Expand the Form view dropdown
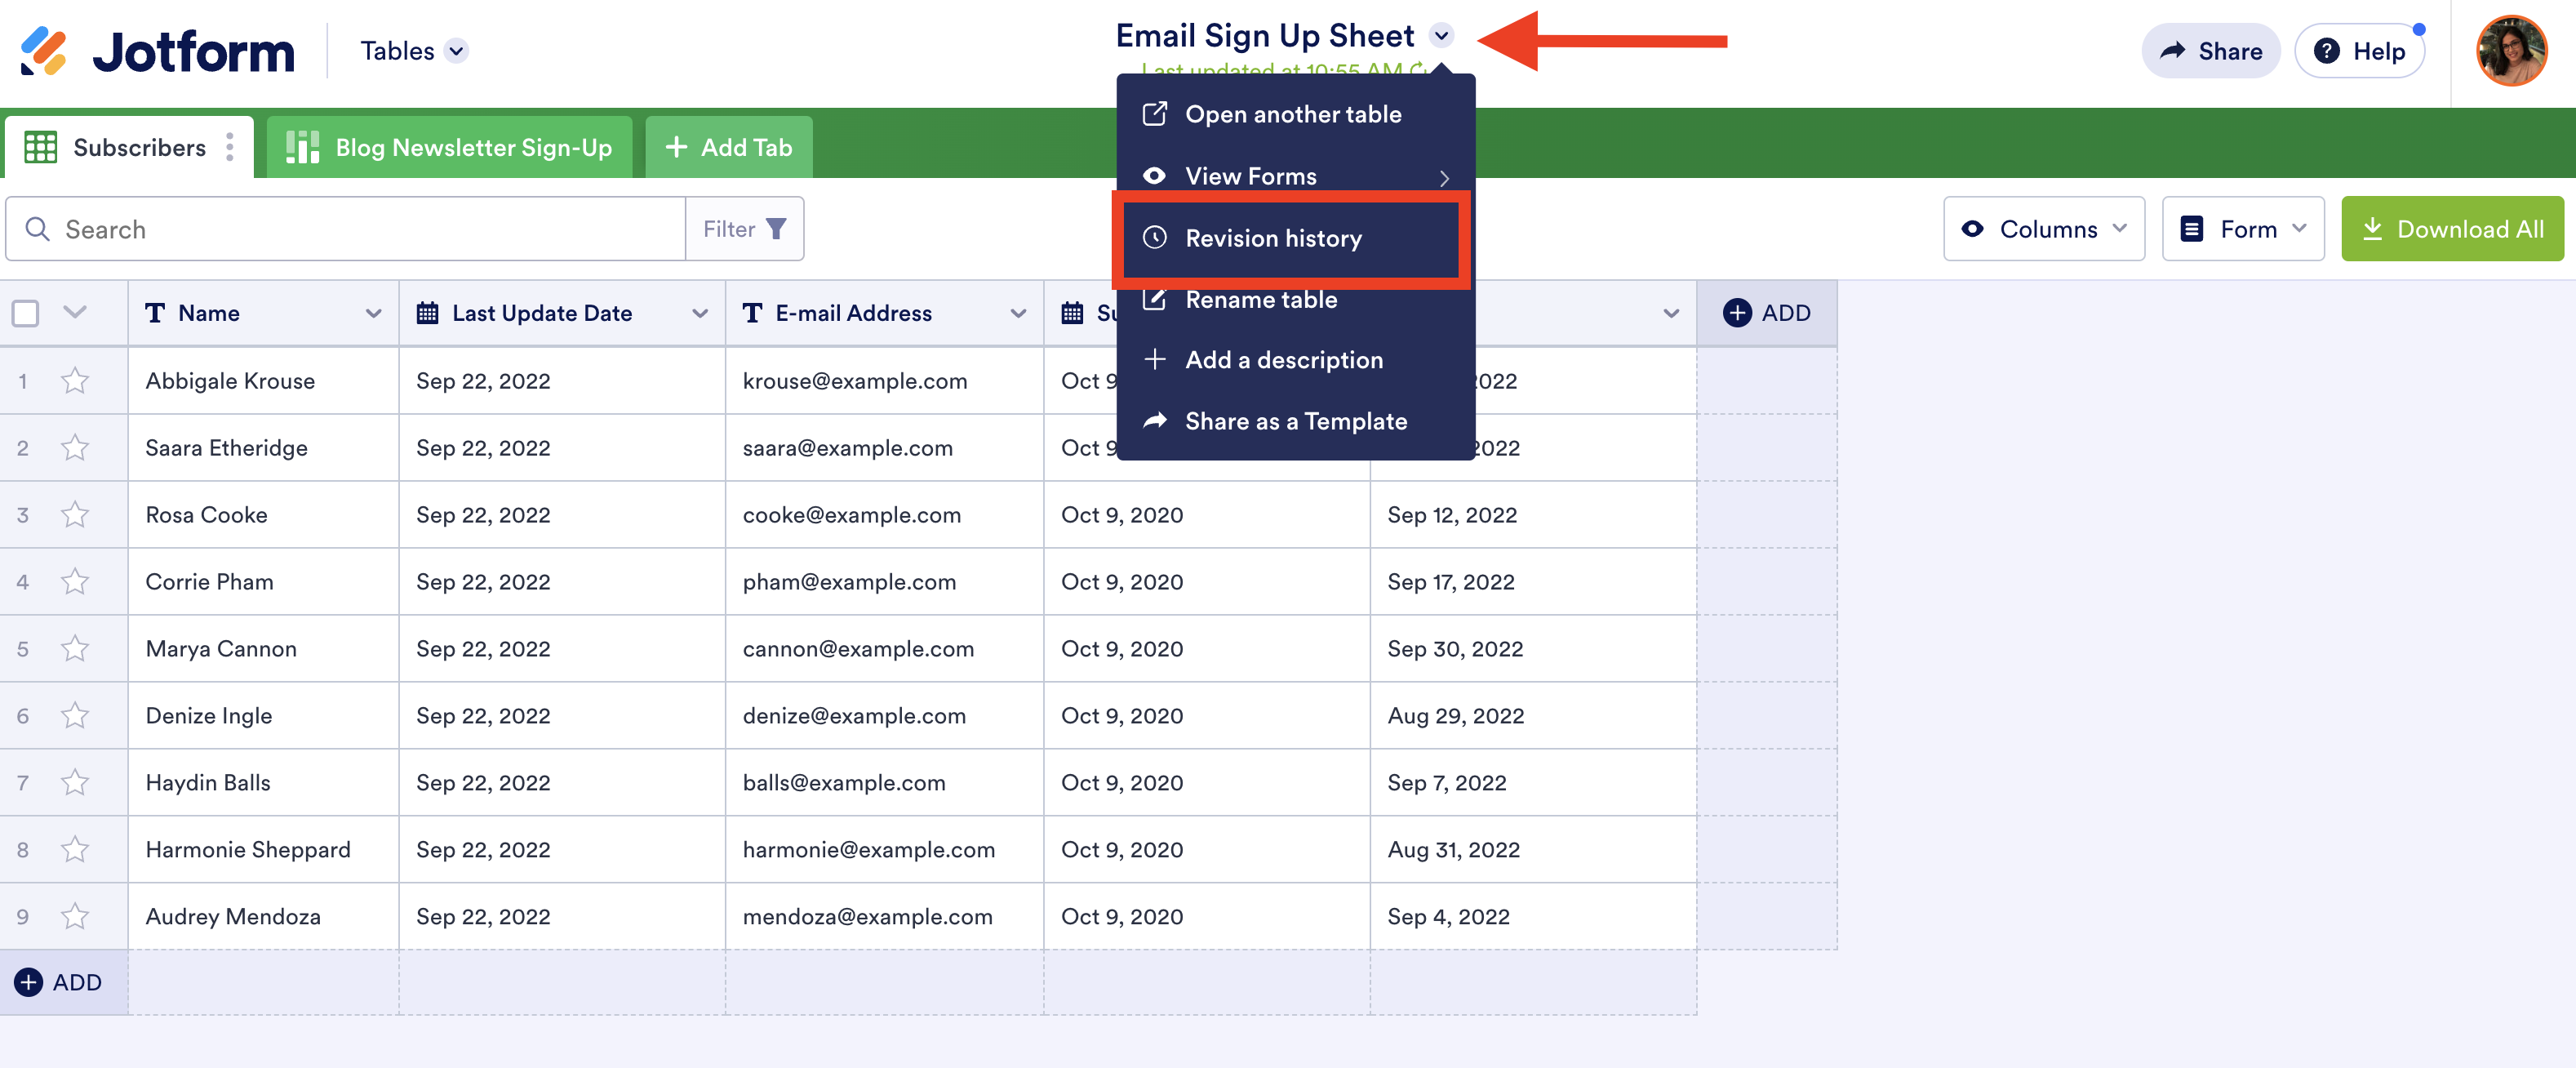 pos(2243,229)
